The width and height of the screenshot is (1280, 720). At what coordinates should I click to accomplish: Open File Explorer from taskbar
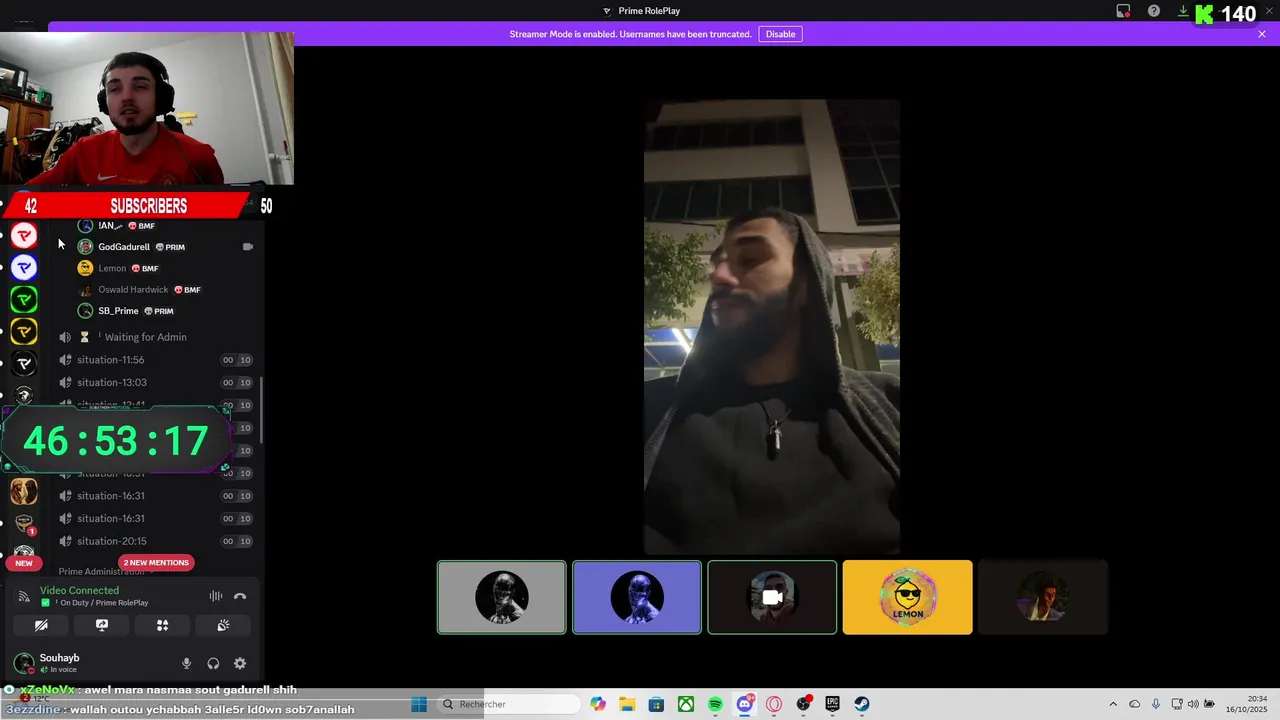(x=627, y=704)
